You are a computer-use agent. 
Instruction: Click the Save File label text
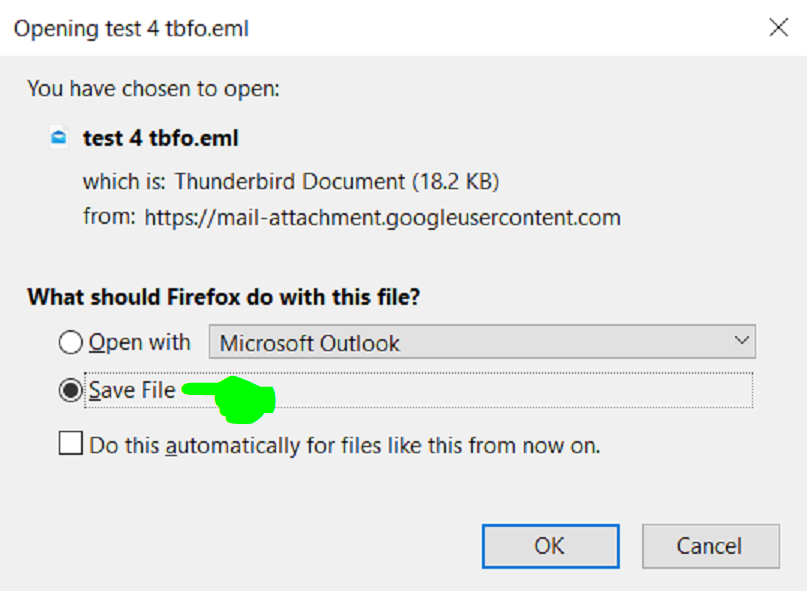[x=132, y=390]
